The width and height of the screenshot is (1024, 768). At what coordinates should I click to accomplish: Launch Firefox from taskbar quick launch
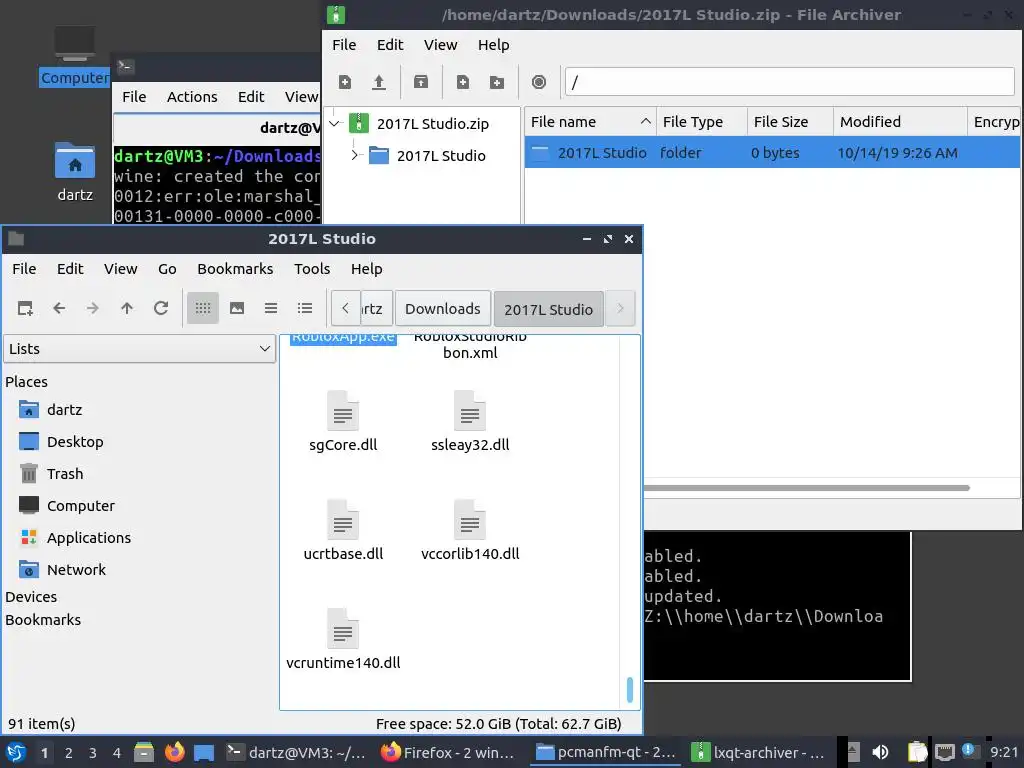pyautogui.click(x=174, y=752)
